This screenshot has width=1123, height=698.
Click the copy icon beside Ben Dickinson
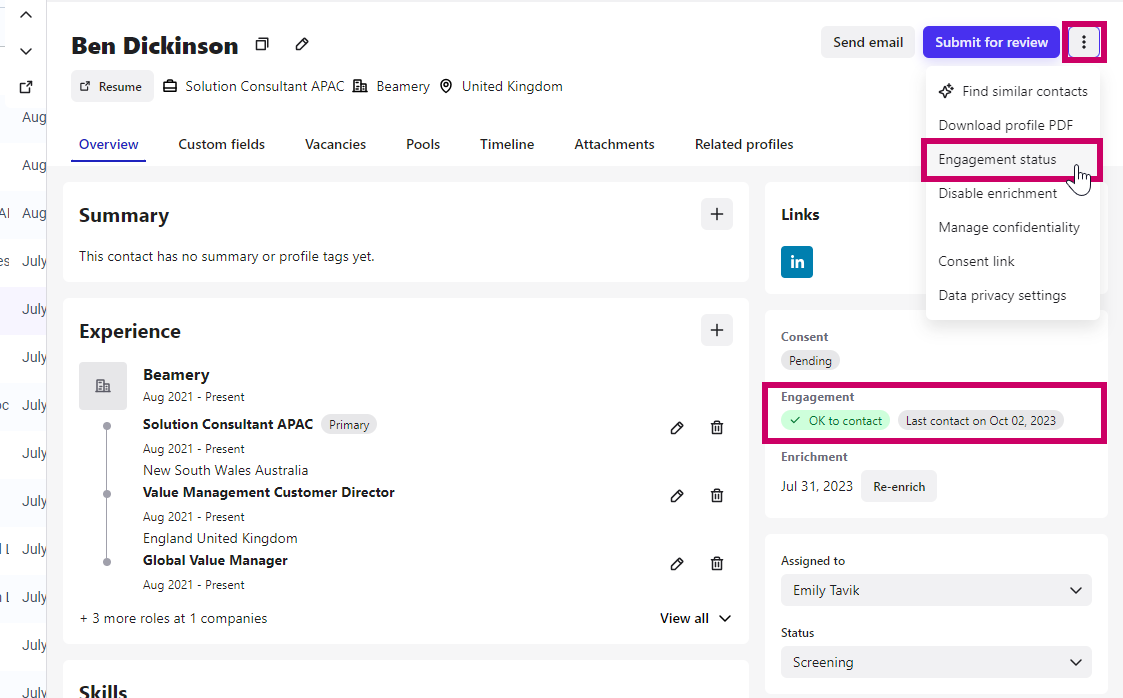click(x=262, y=44)
